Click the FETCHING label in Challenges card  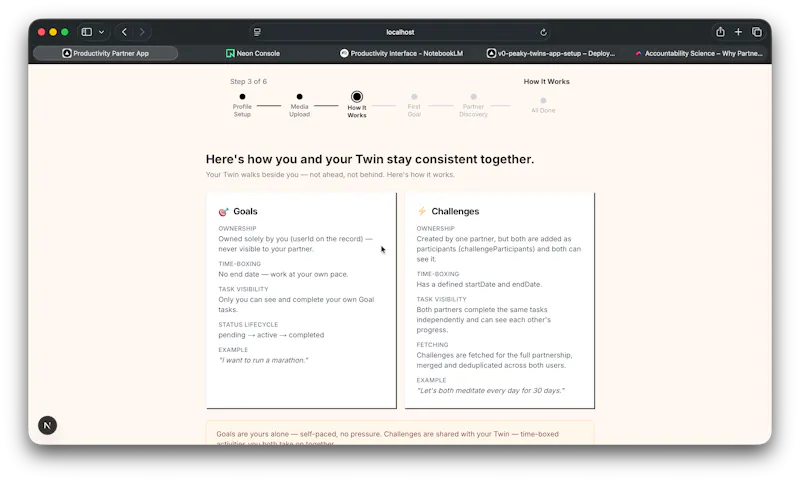pyautogui.click(x=432, y=345)
